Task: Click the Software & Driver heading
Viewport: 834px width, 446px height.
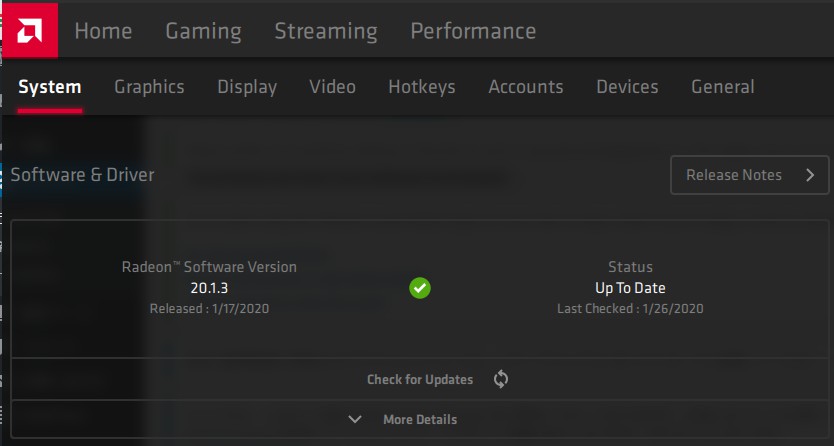Action: [82, 174]
